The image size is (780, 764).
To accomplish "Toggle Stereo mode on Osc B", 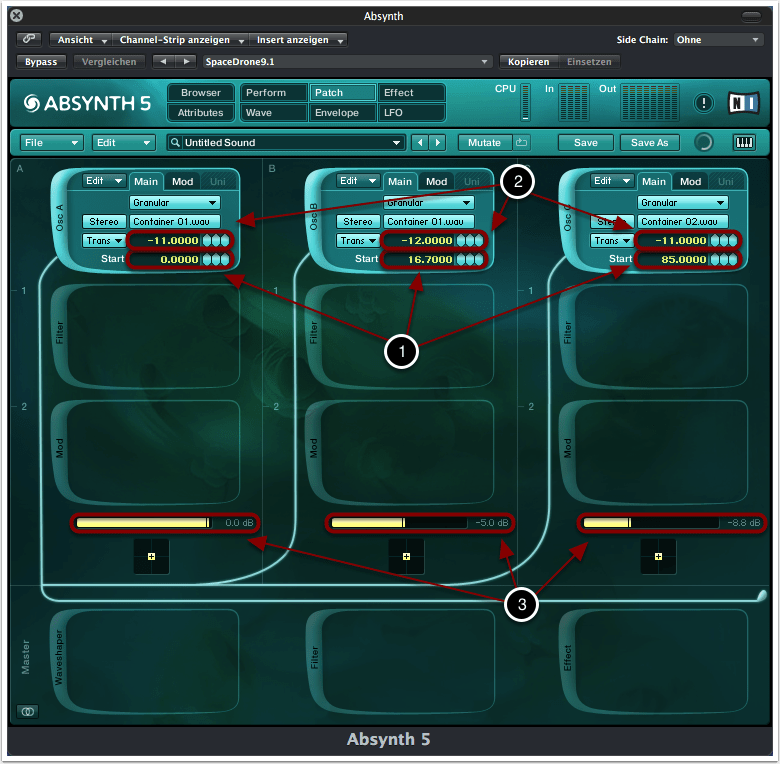I will pyautogui.click(x=358, y=222).
